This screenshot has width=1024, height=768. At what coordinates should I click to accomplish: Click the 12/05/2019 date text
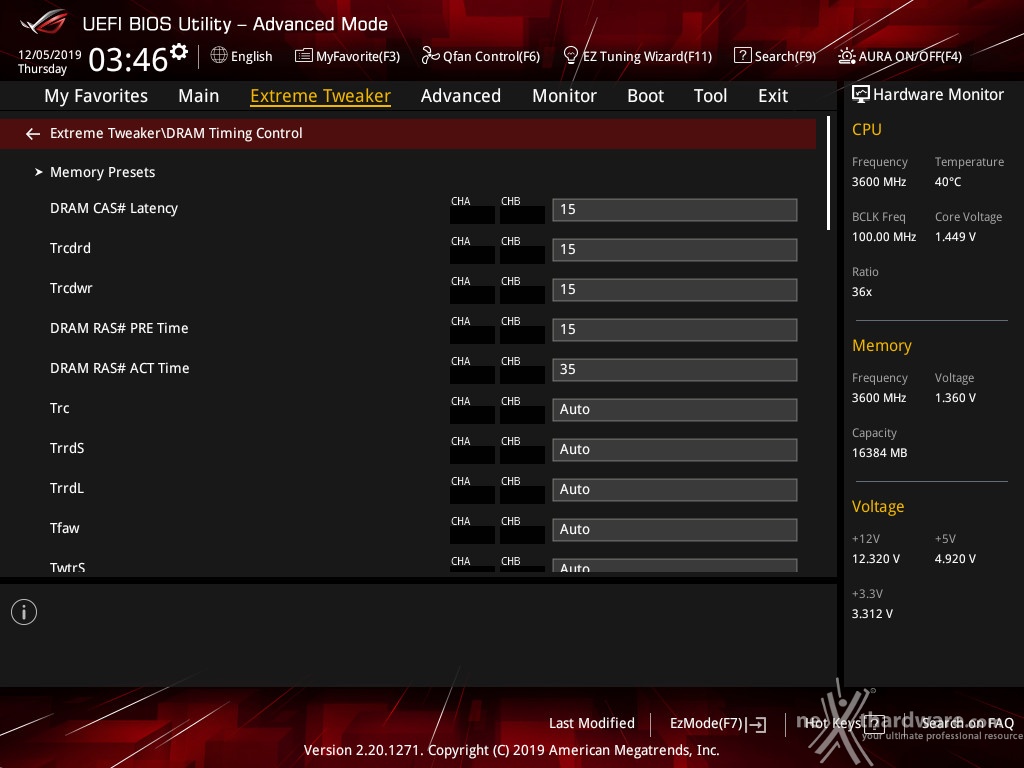pos(50,55)
